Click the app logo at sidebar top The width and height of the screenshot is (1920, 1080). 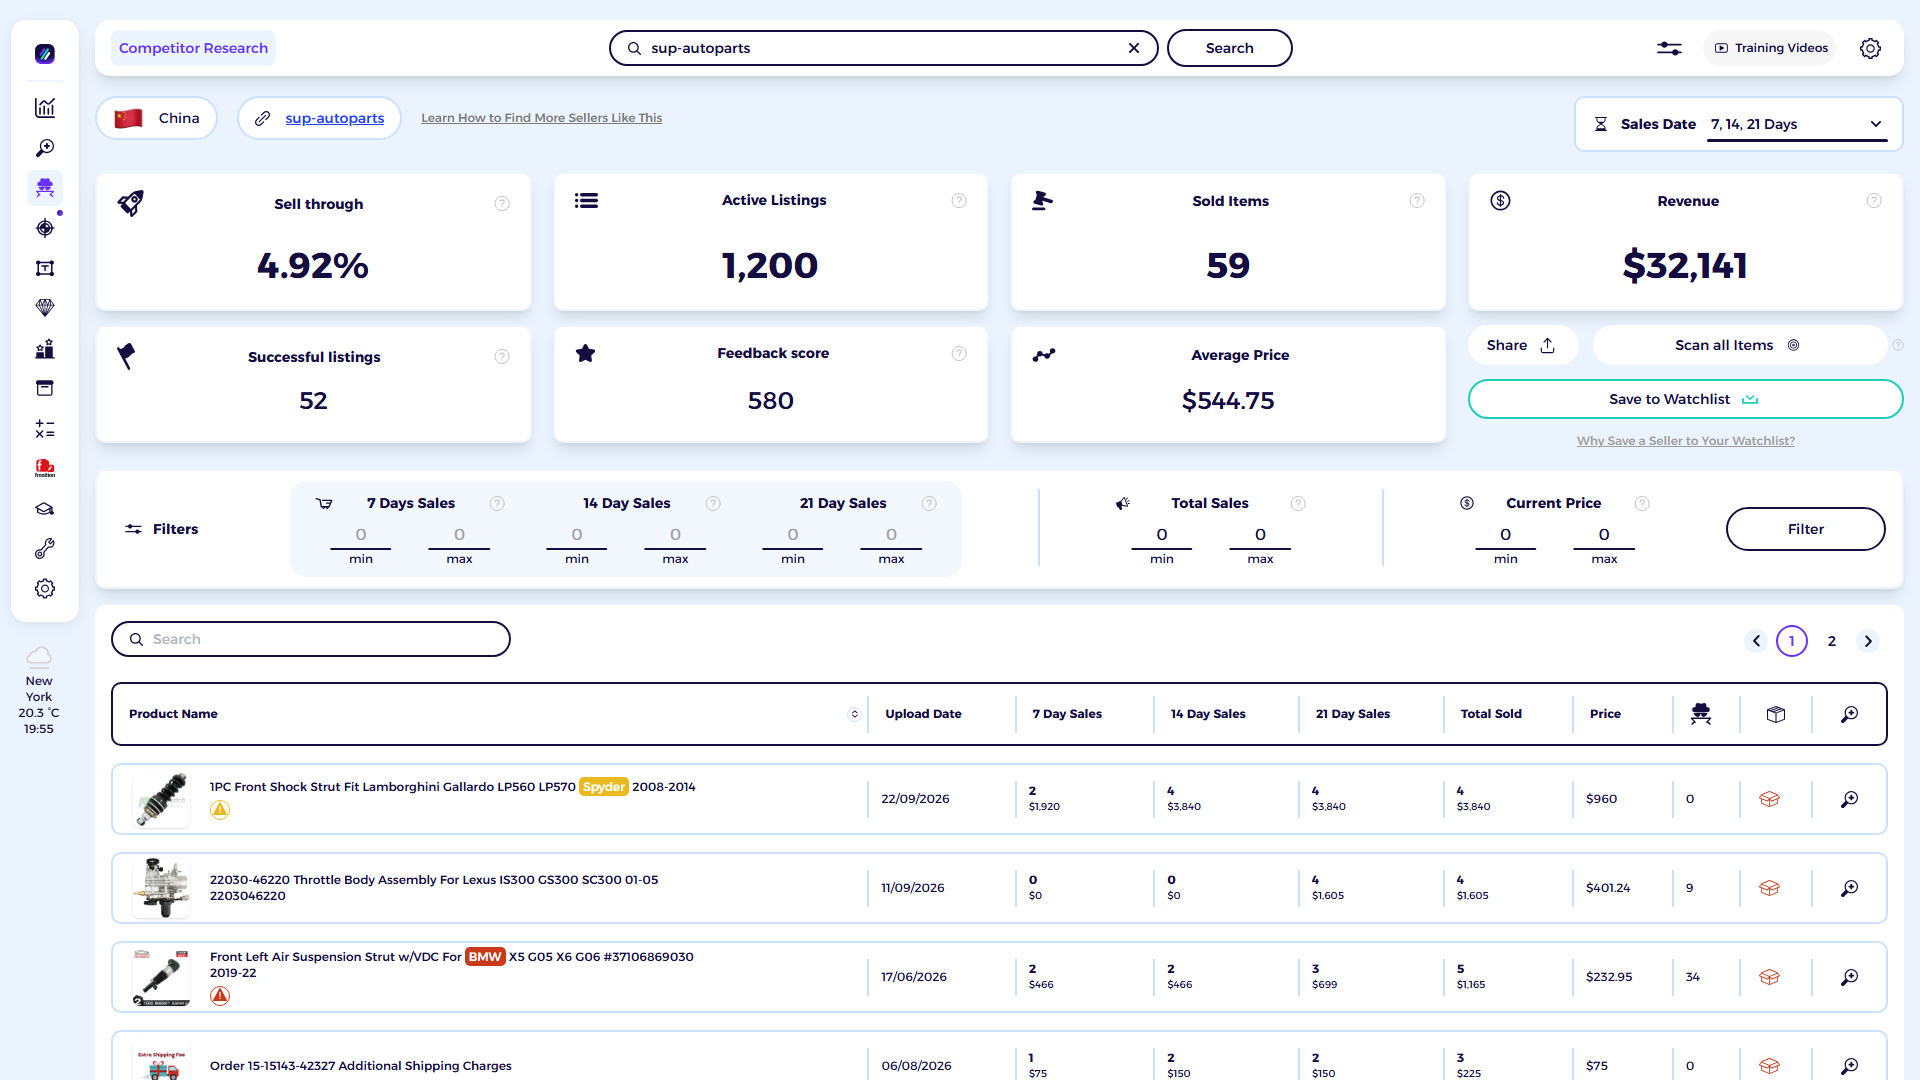coord(45,54)
